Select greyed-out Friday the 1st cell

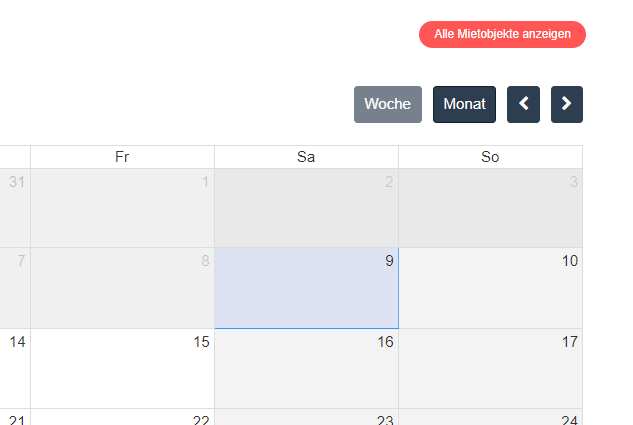[122, 208]
